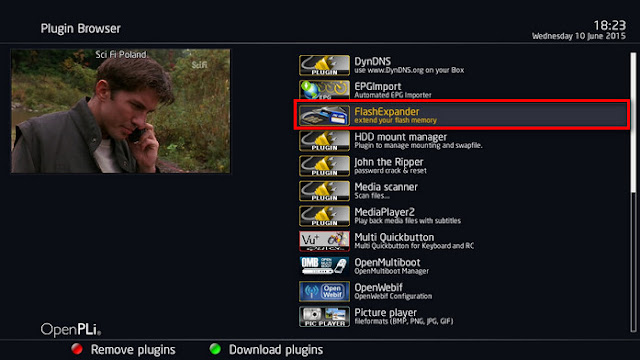The height and width of the screenshot is (360, 640).
Task: Click 'Play back media files with subtitles' text
Action: [x=407, y=221]
